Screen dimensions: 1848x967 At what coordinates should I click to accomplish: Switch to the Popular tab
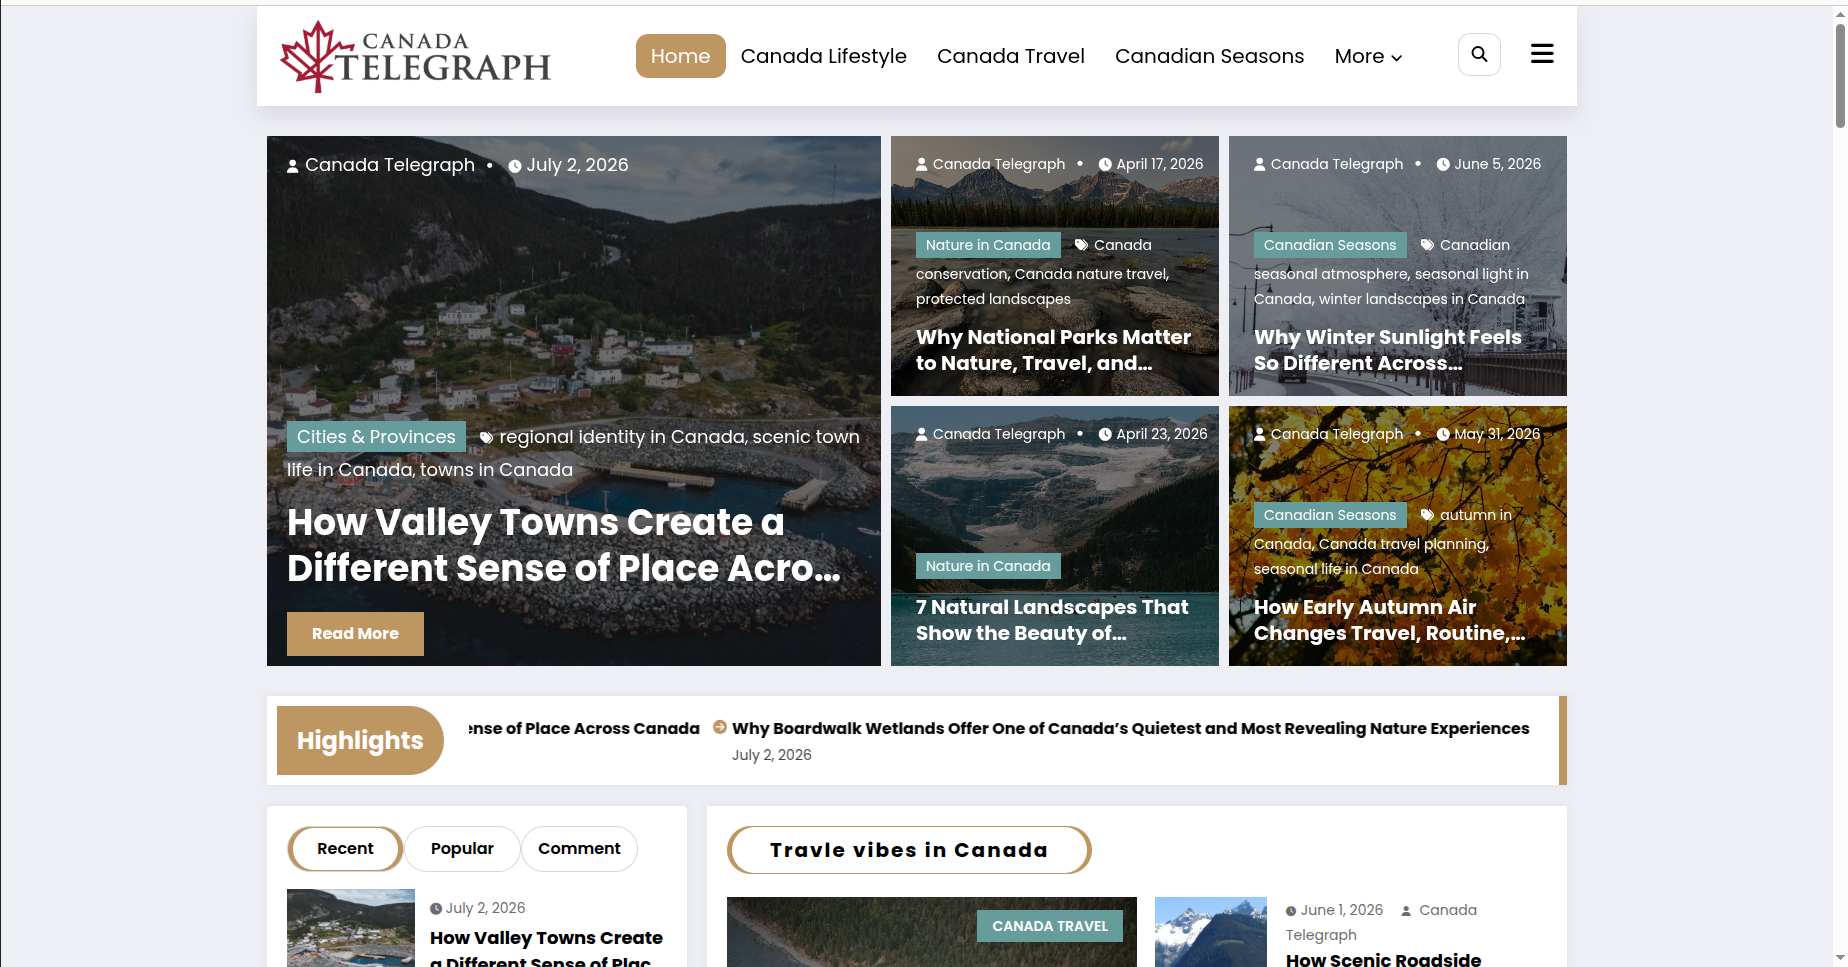click(462, 849)
